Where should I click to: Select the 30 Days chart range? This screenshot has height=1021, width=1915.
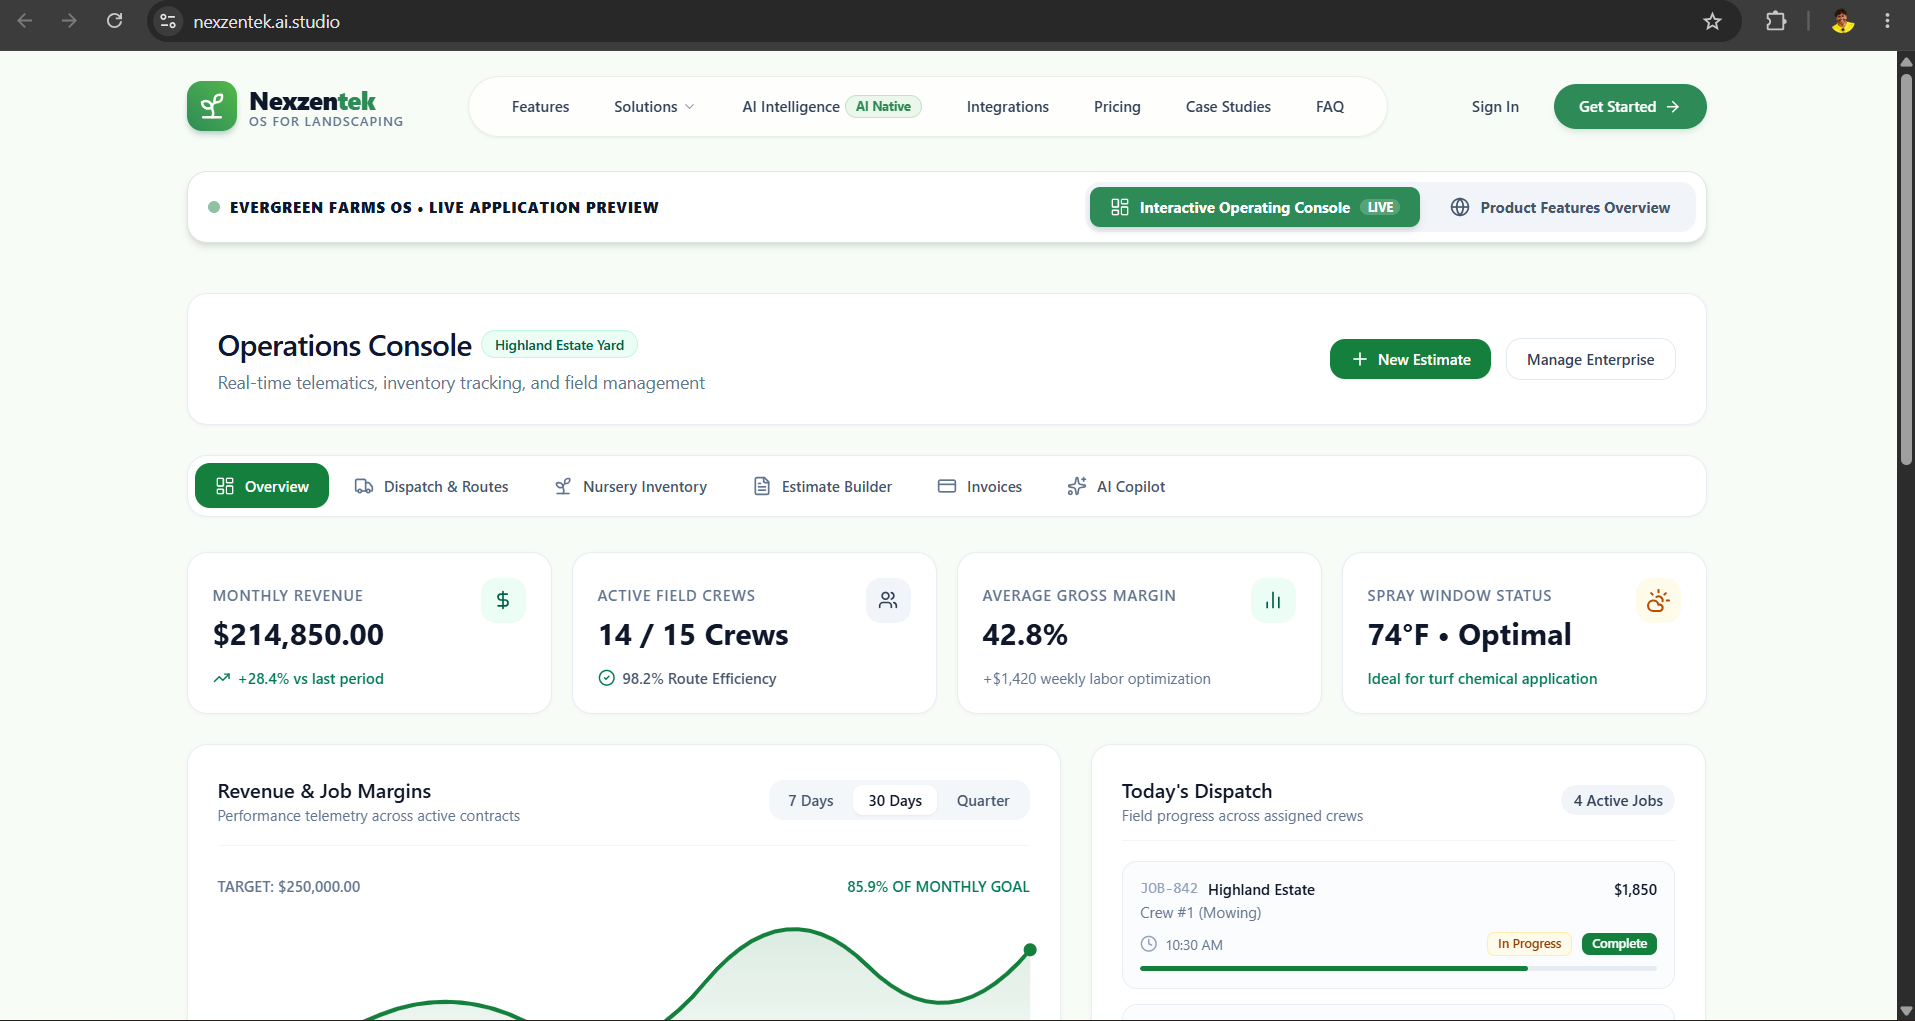pyautogui.click(x=895, y=800)
